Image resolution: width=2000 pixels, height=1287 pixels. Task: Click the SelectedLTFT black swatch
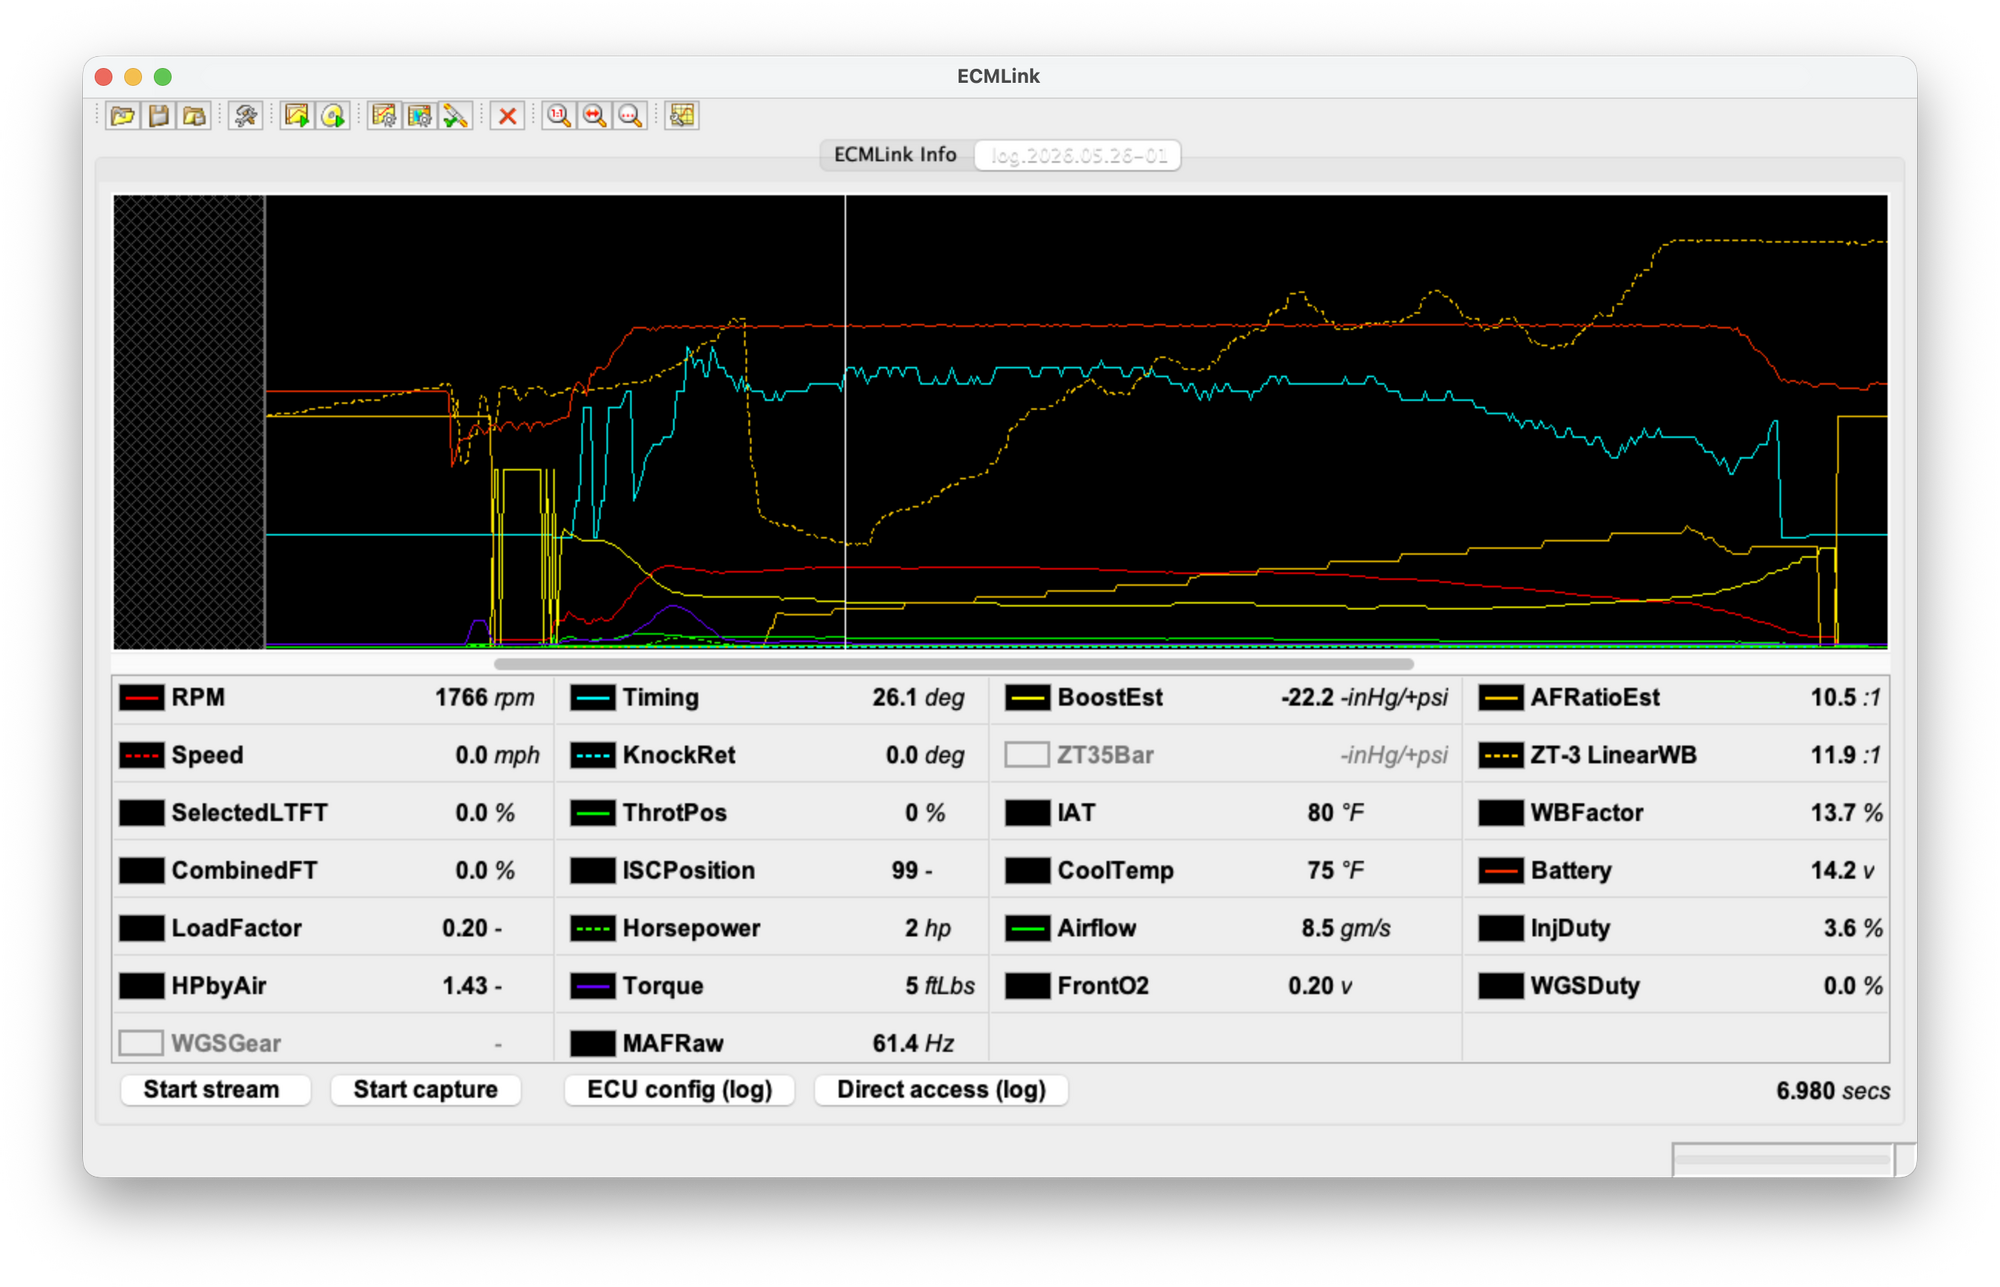[x=141, y=813]
